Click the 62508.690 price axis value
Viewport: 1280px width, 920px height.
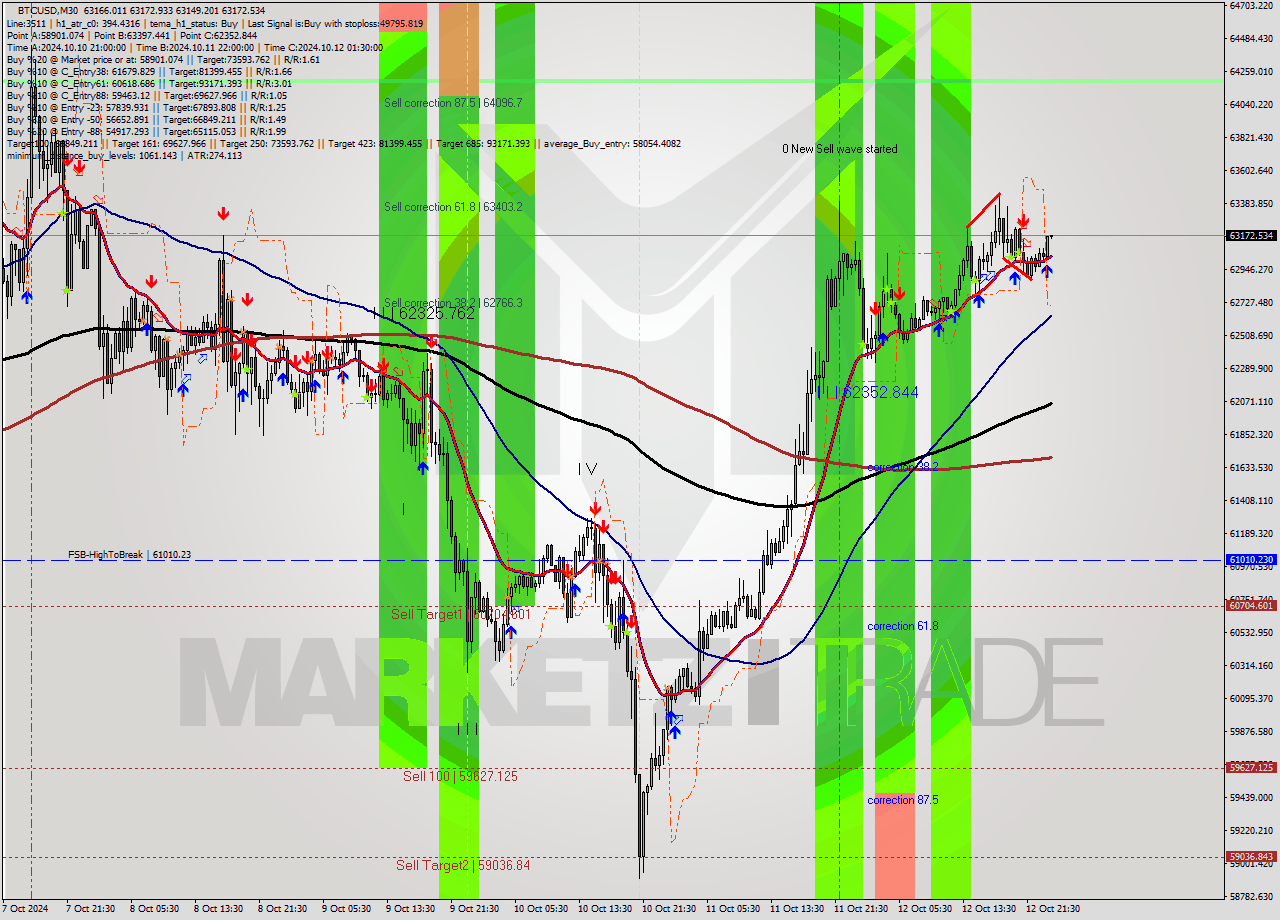click(1251, 335)
